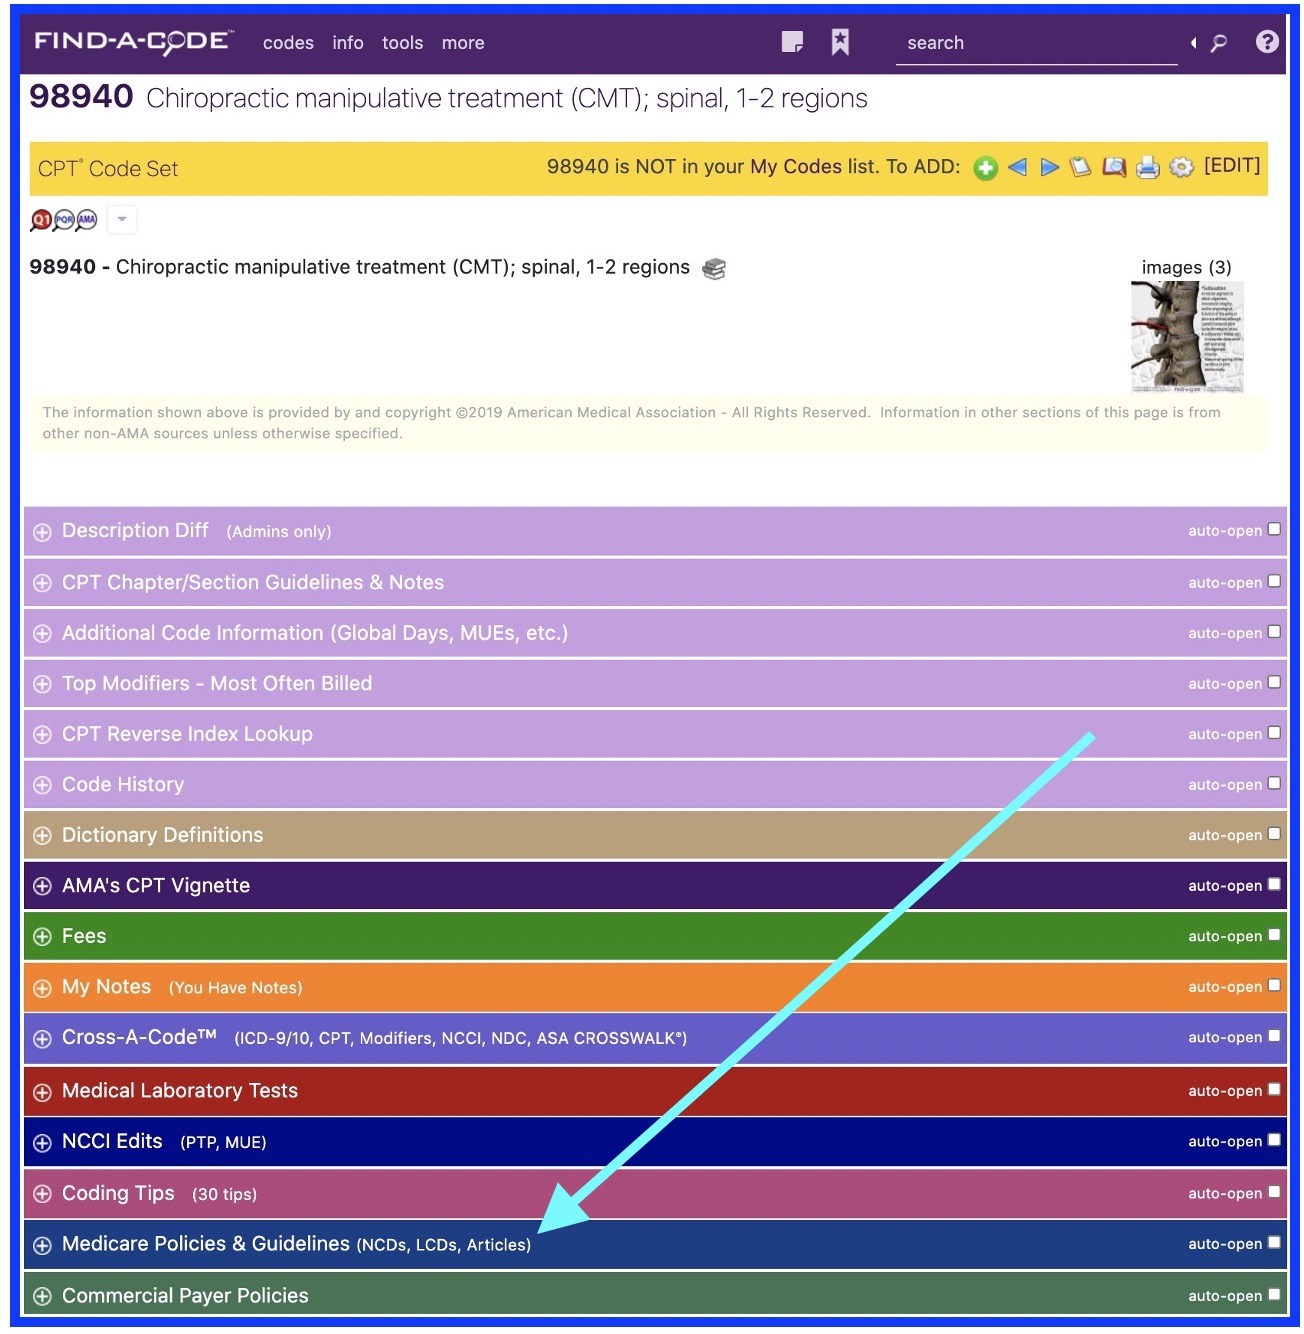Viewport: 1304px width, 1334px height.
Task: Click the Find-A-Code logo
Action: point(134,42)
